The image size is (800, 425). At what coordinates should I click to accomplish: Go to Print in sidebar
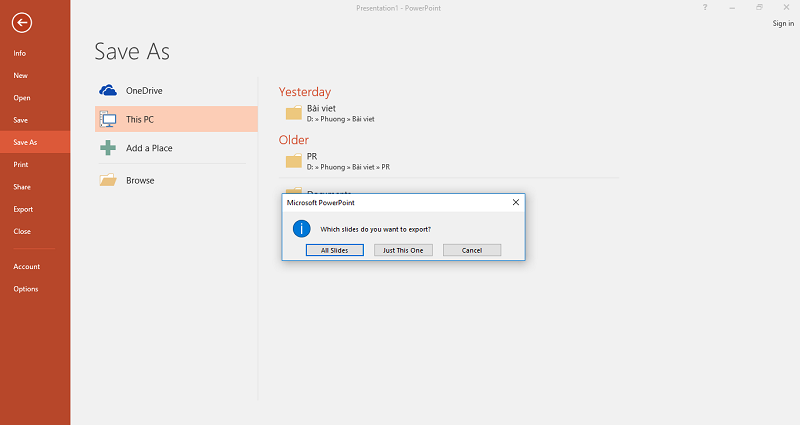pyautogui.click(x=21, y=164)
